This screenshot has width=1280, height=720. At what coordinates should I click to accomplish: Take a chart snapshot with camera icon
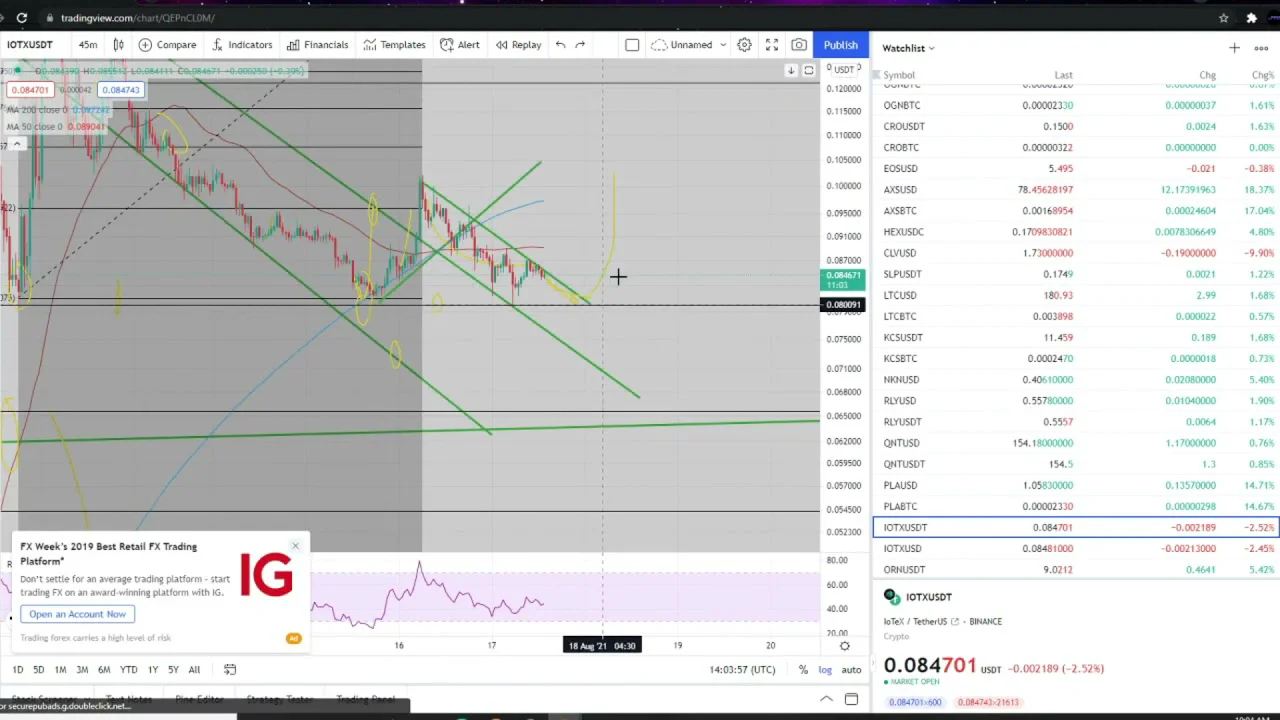[799, 45]
